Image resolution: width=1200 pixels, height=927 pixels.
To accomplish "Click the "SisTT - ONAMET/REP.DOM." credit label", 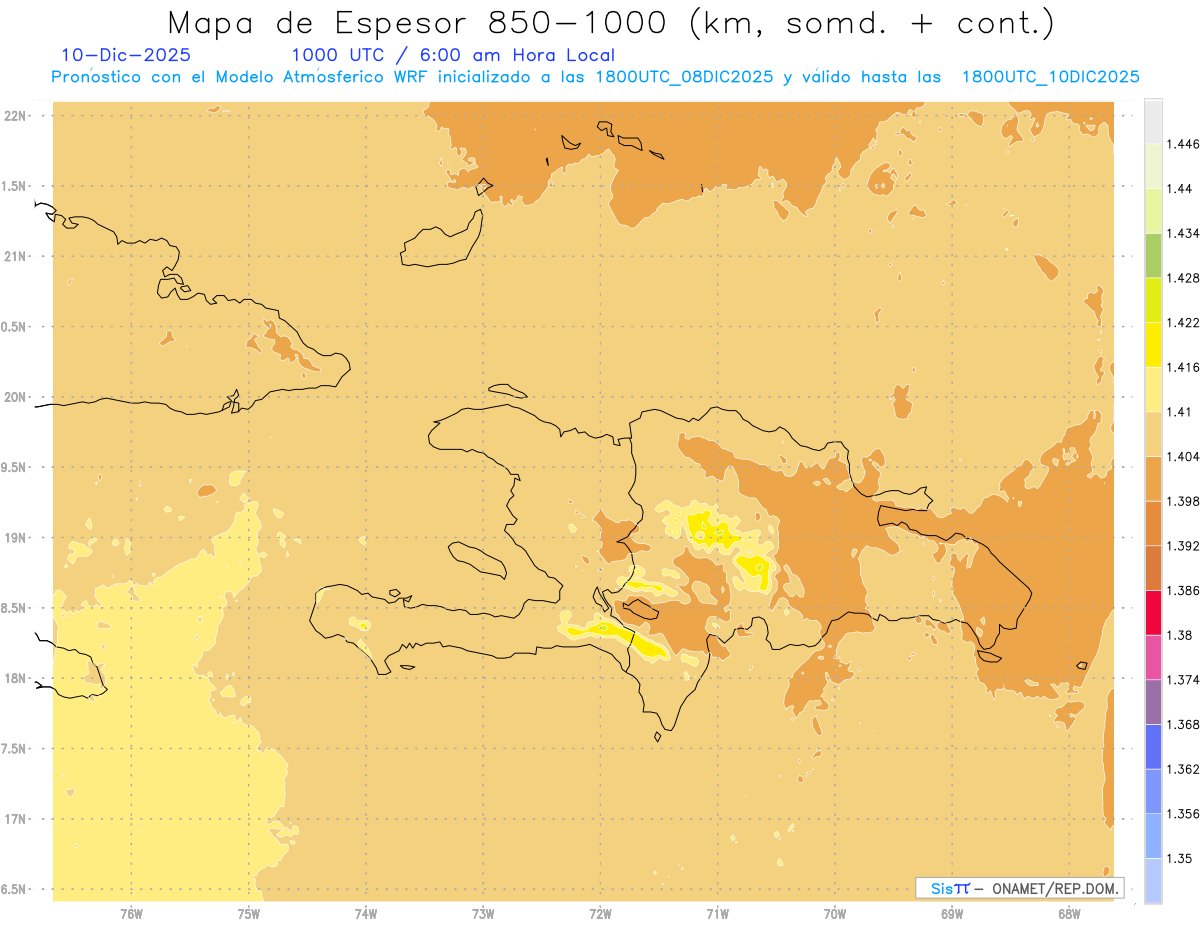I will click(x=1019, y=888).
